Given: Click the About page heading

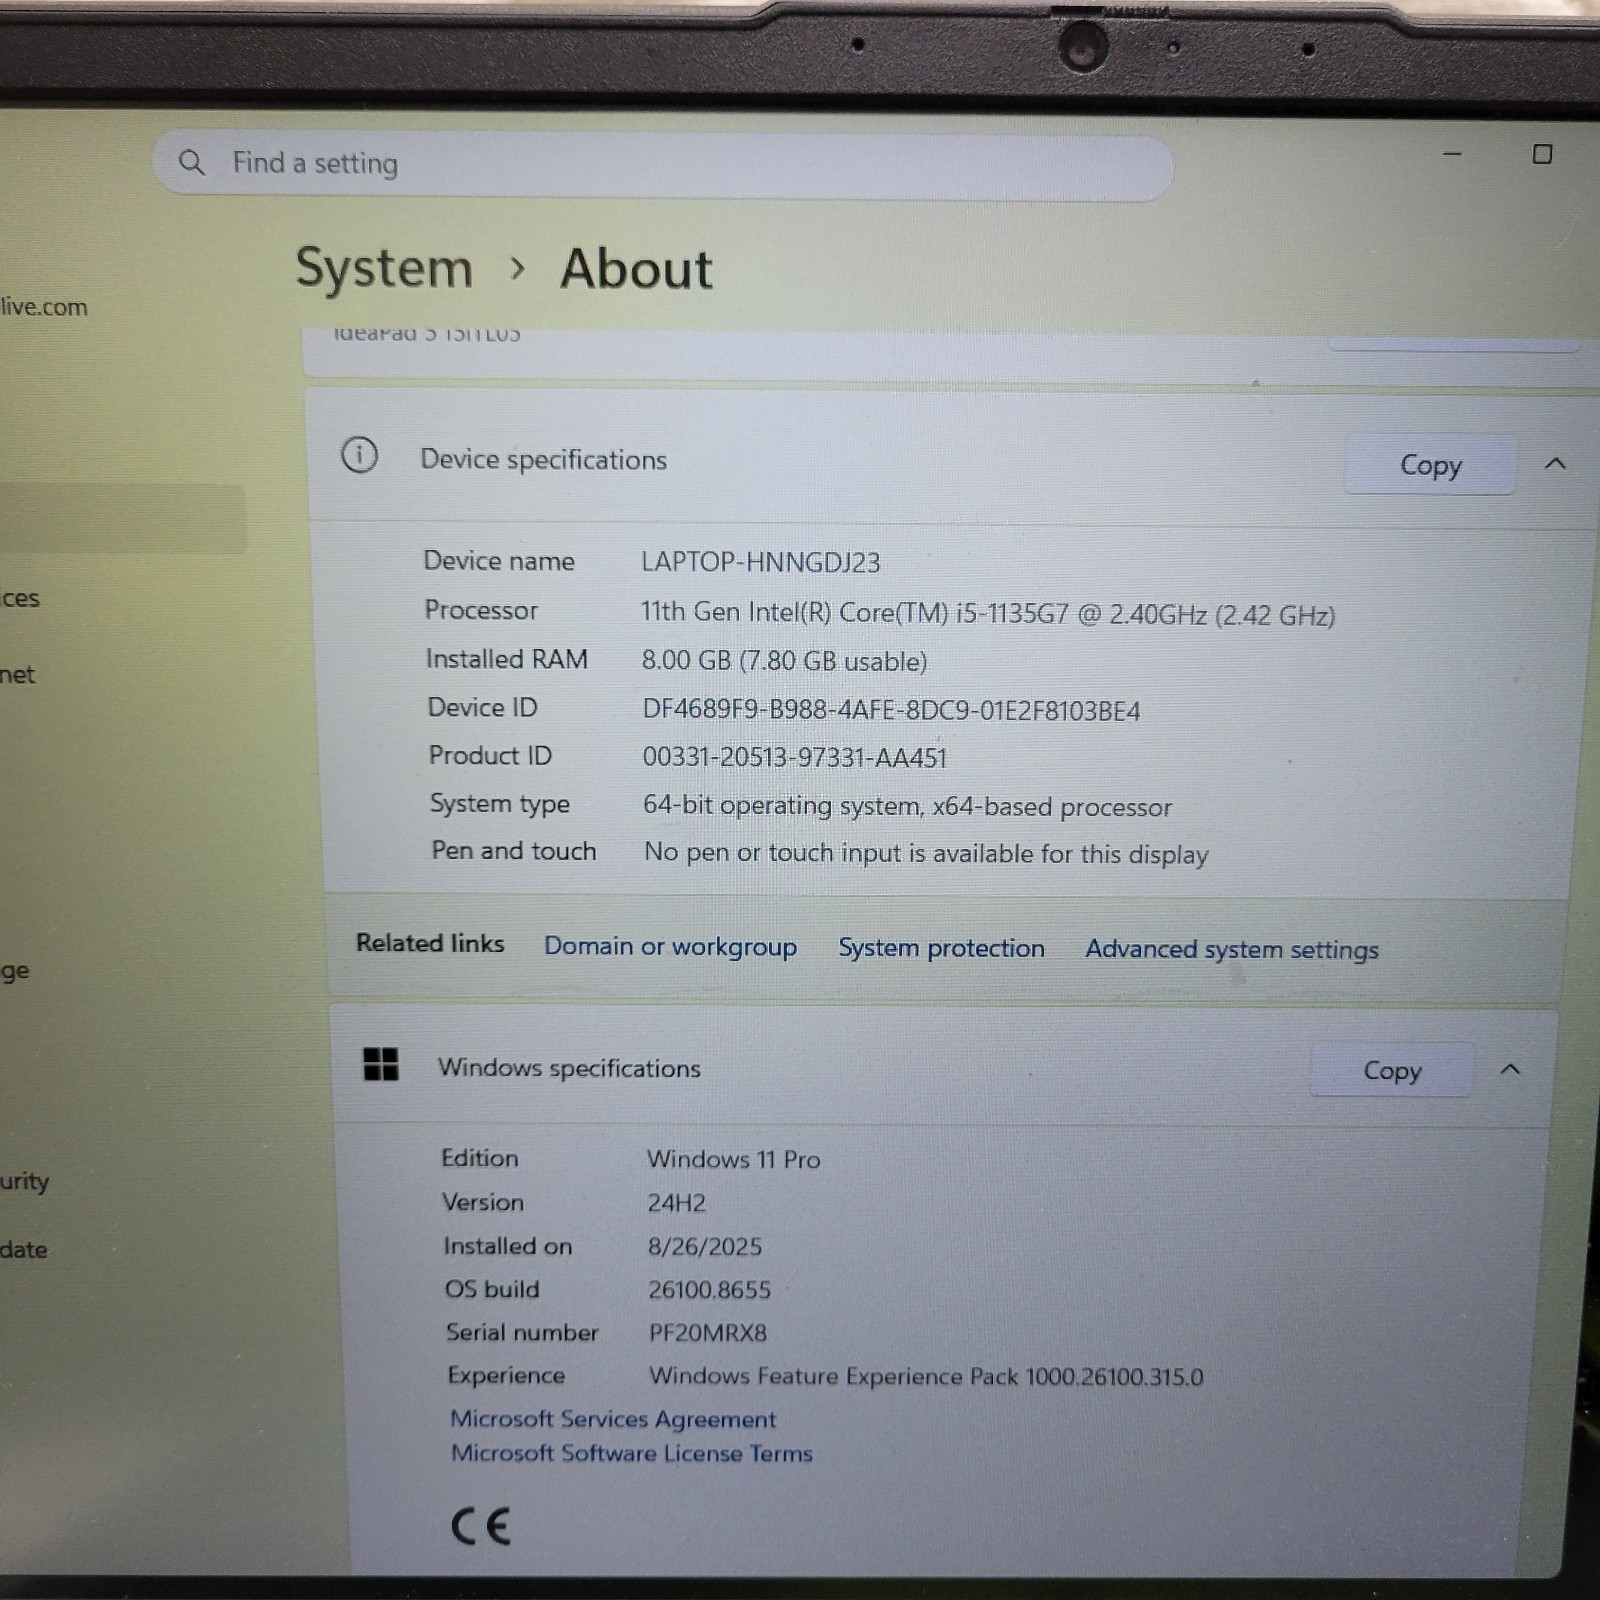Looking at the screenshot, I should [636, 269].
